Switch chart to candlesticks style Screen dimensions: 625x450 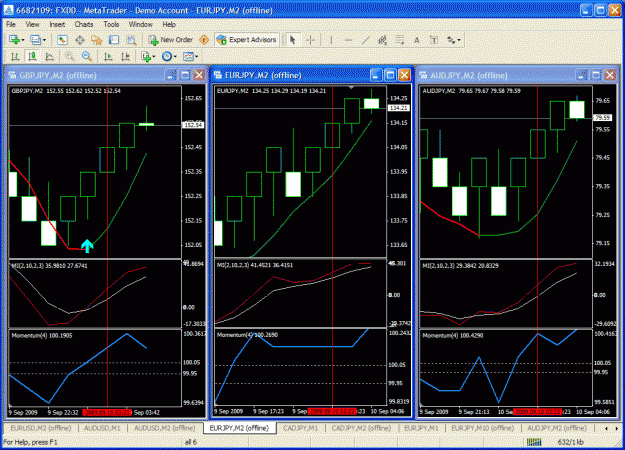32,57
